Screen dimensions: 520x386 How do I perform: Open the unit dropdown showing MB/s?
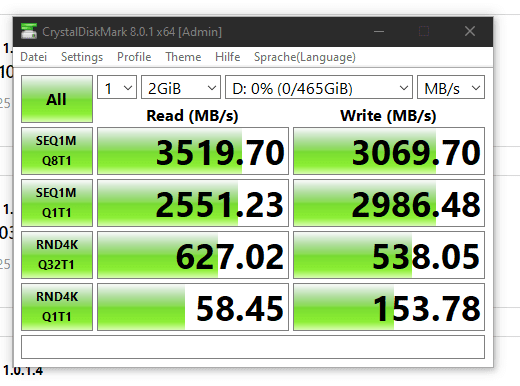click(451, 87)
